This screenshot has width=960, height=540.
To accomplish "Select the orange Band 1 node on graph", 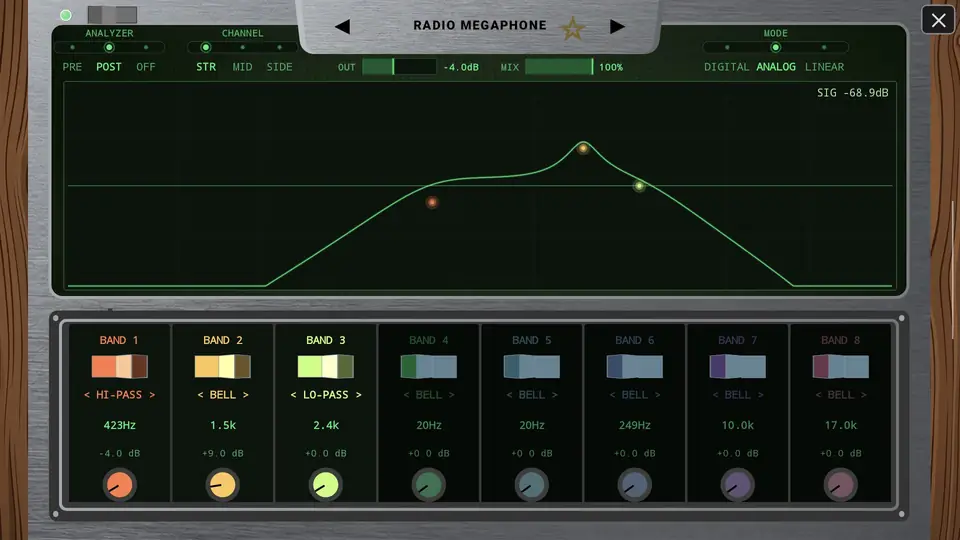I will pos(432,202).
